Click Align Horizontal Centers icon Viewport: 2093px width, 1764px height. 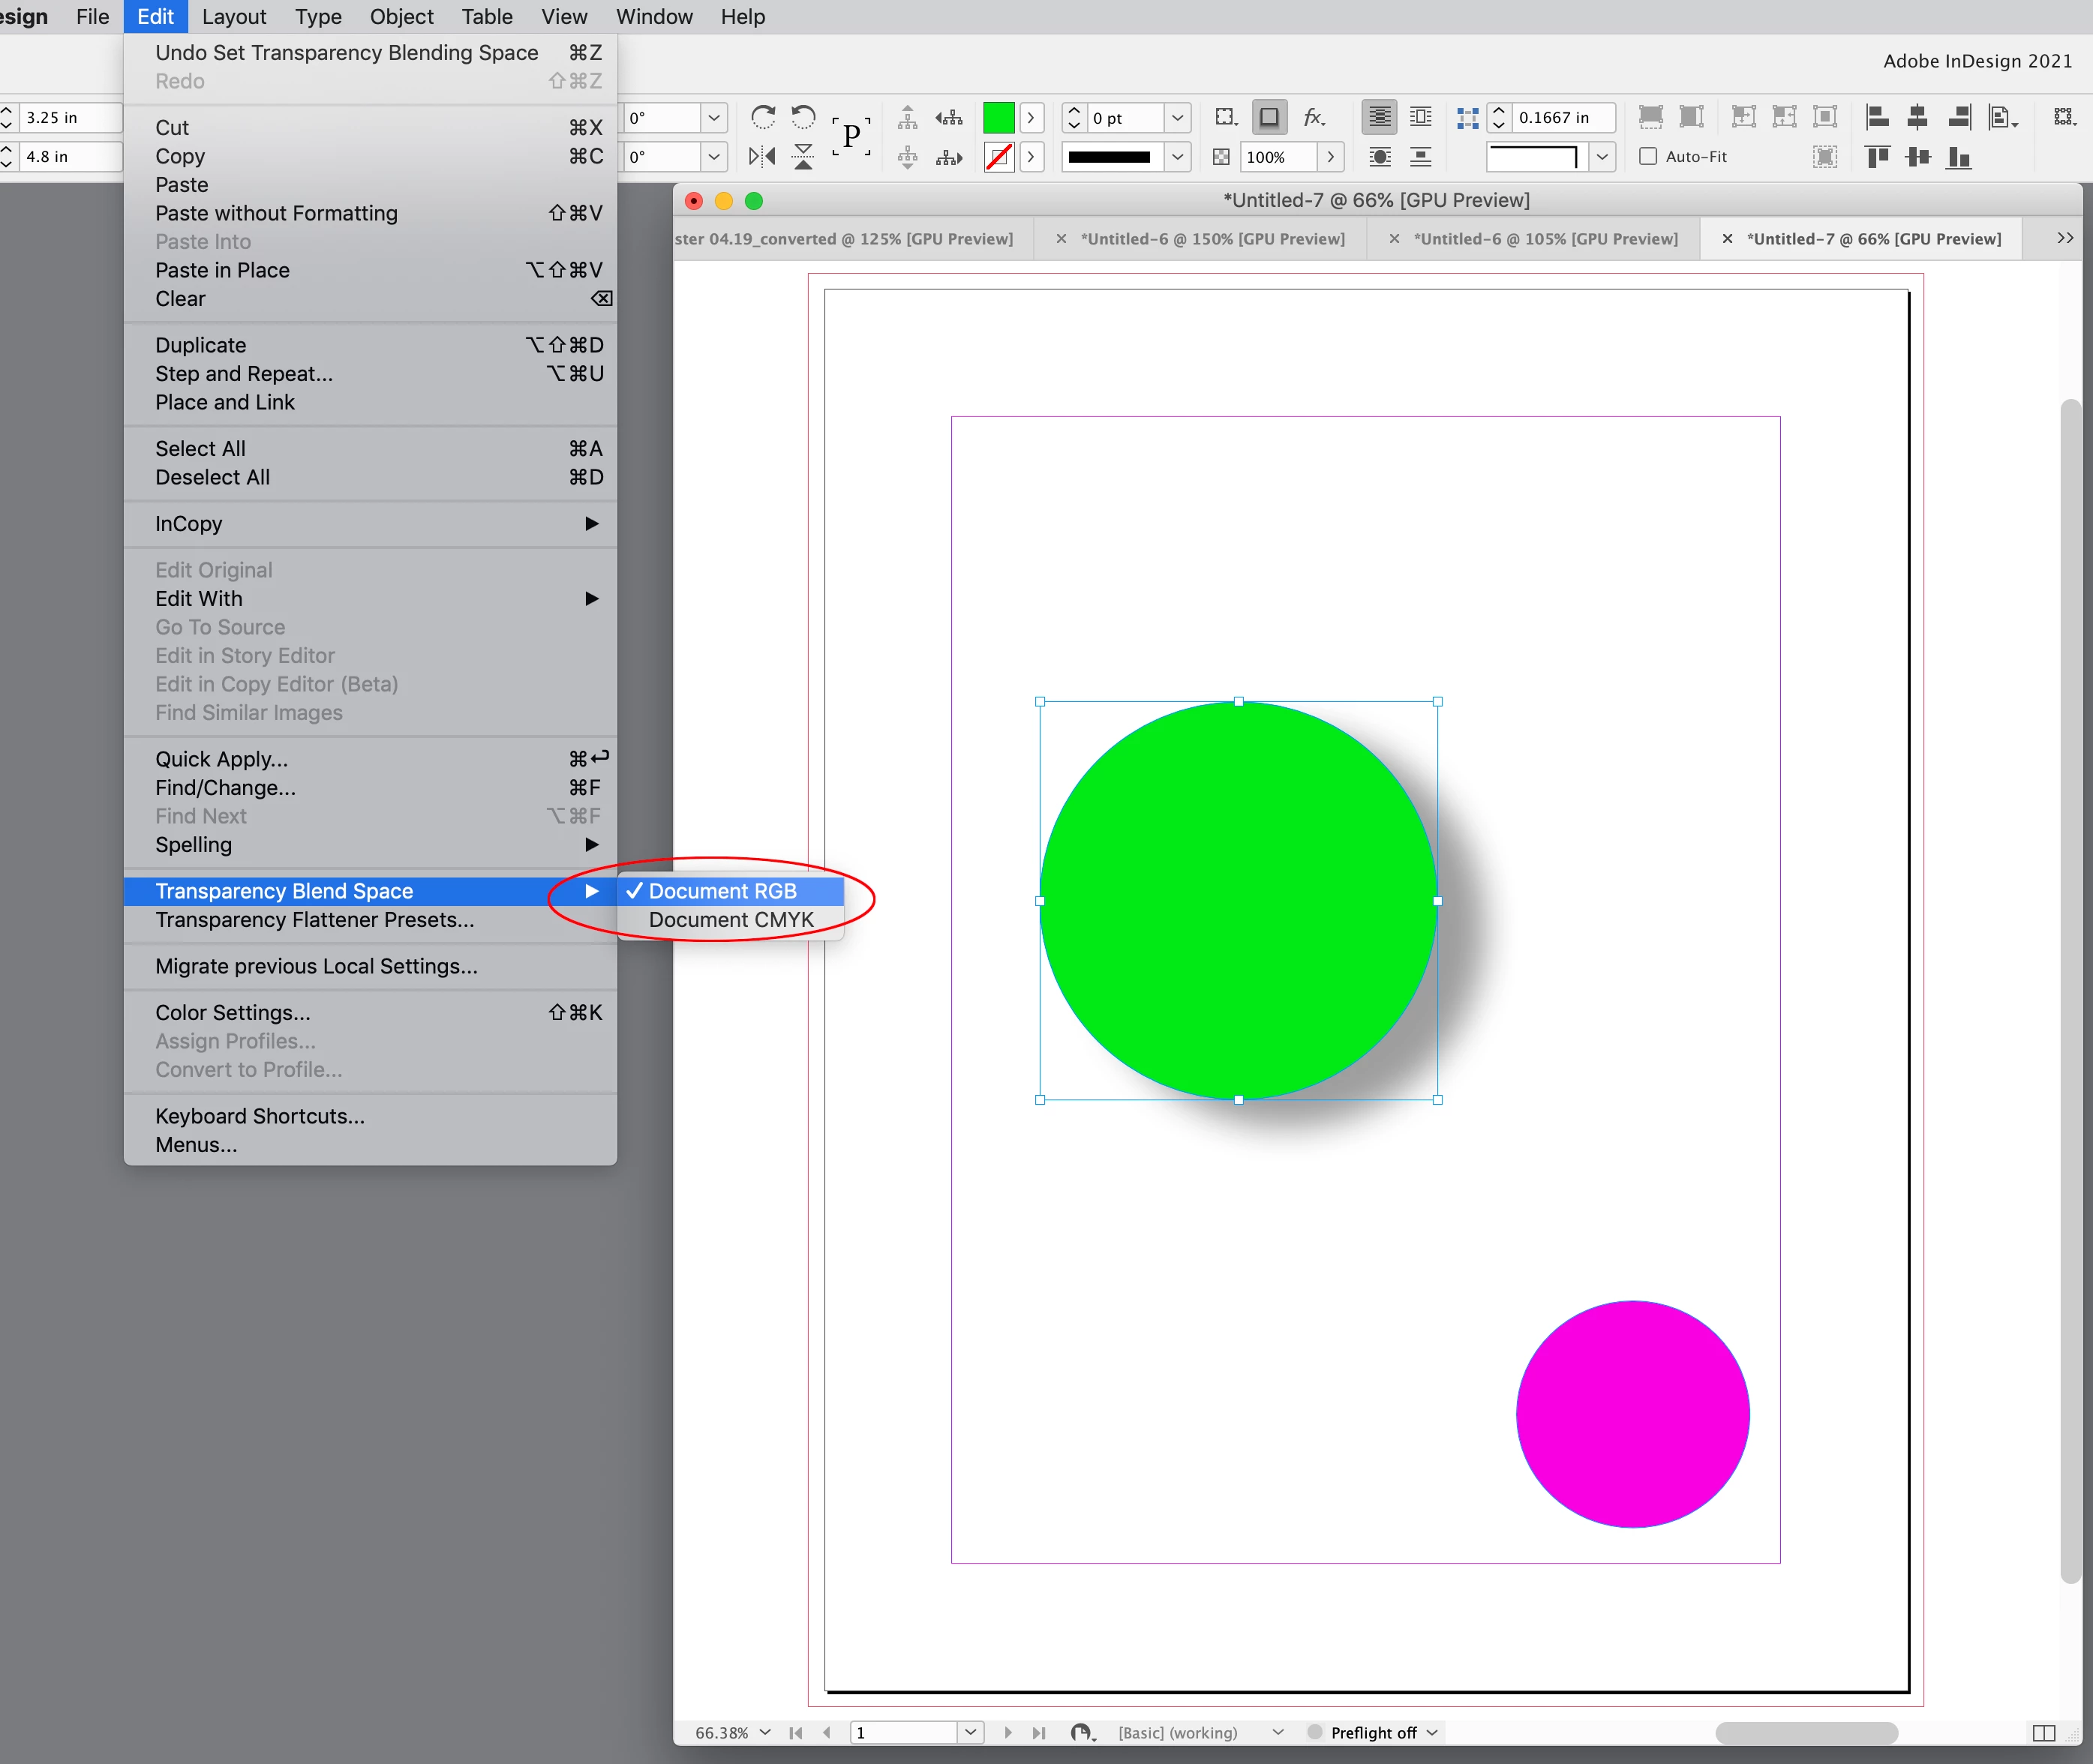[1917, 118]
